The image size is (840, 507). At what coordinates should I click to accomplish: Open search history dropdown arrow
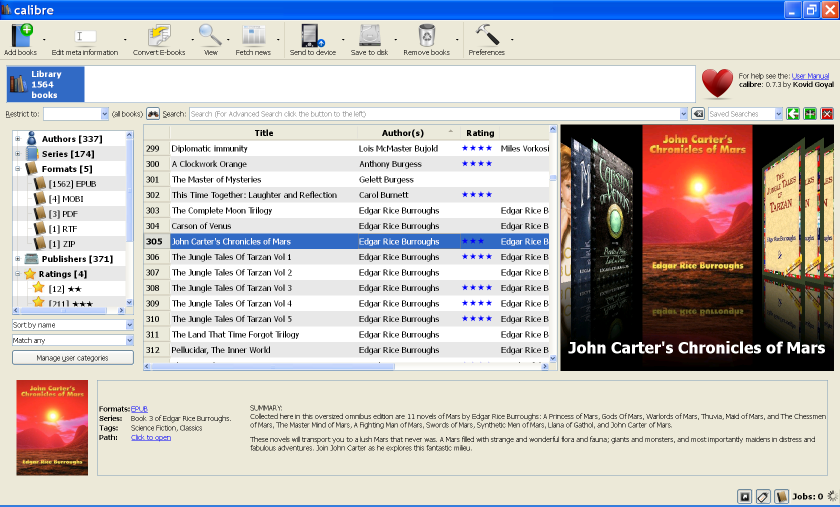point(684,114)
